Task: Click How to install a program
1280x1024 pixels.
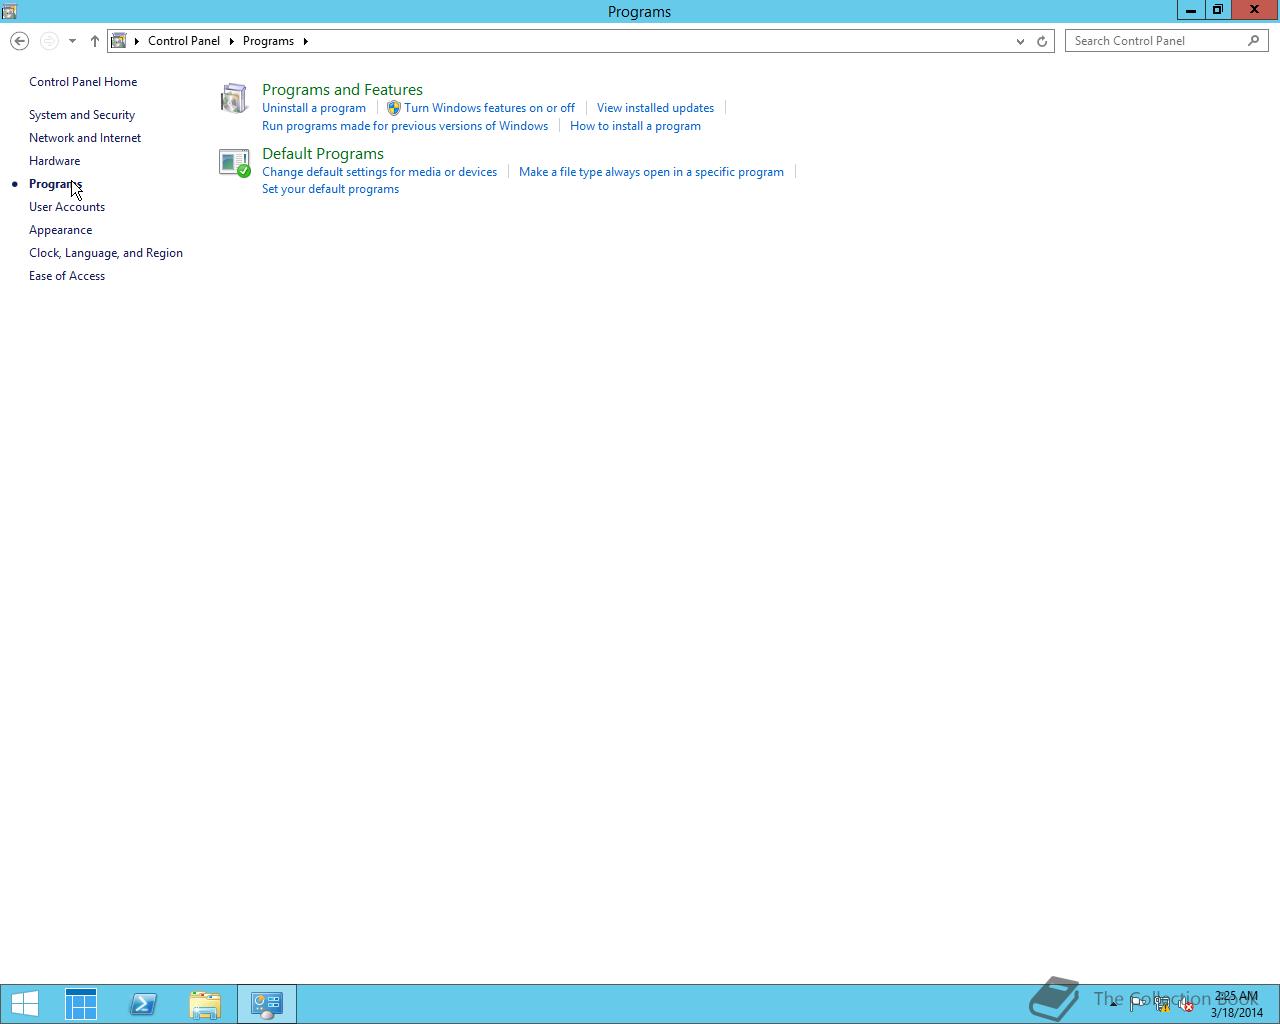Action: click(x=635, y=126)
